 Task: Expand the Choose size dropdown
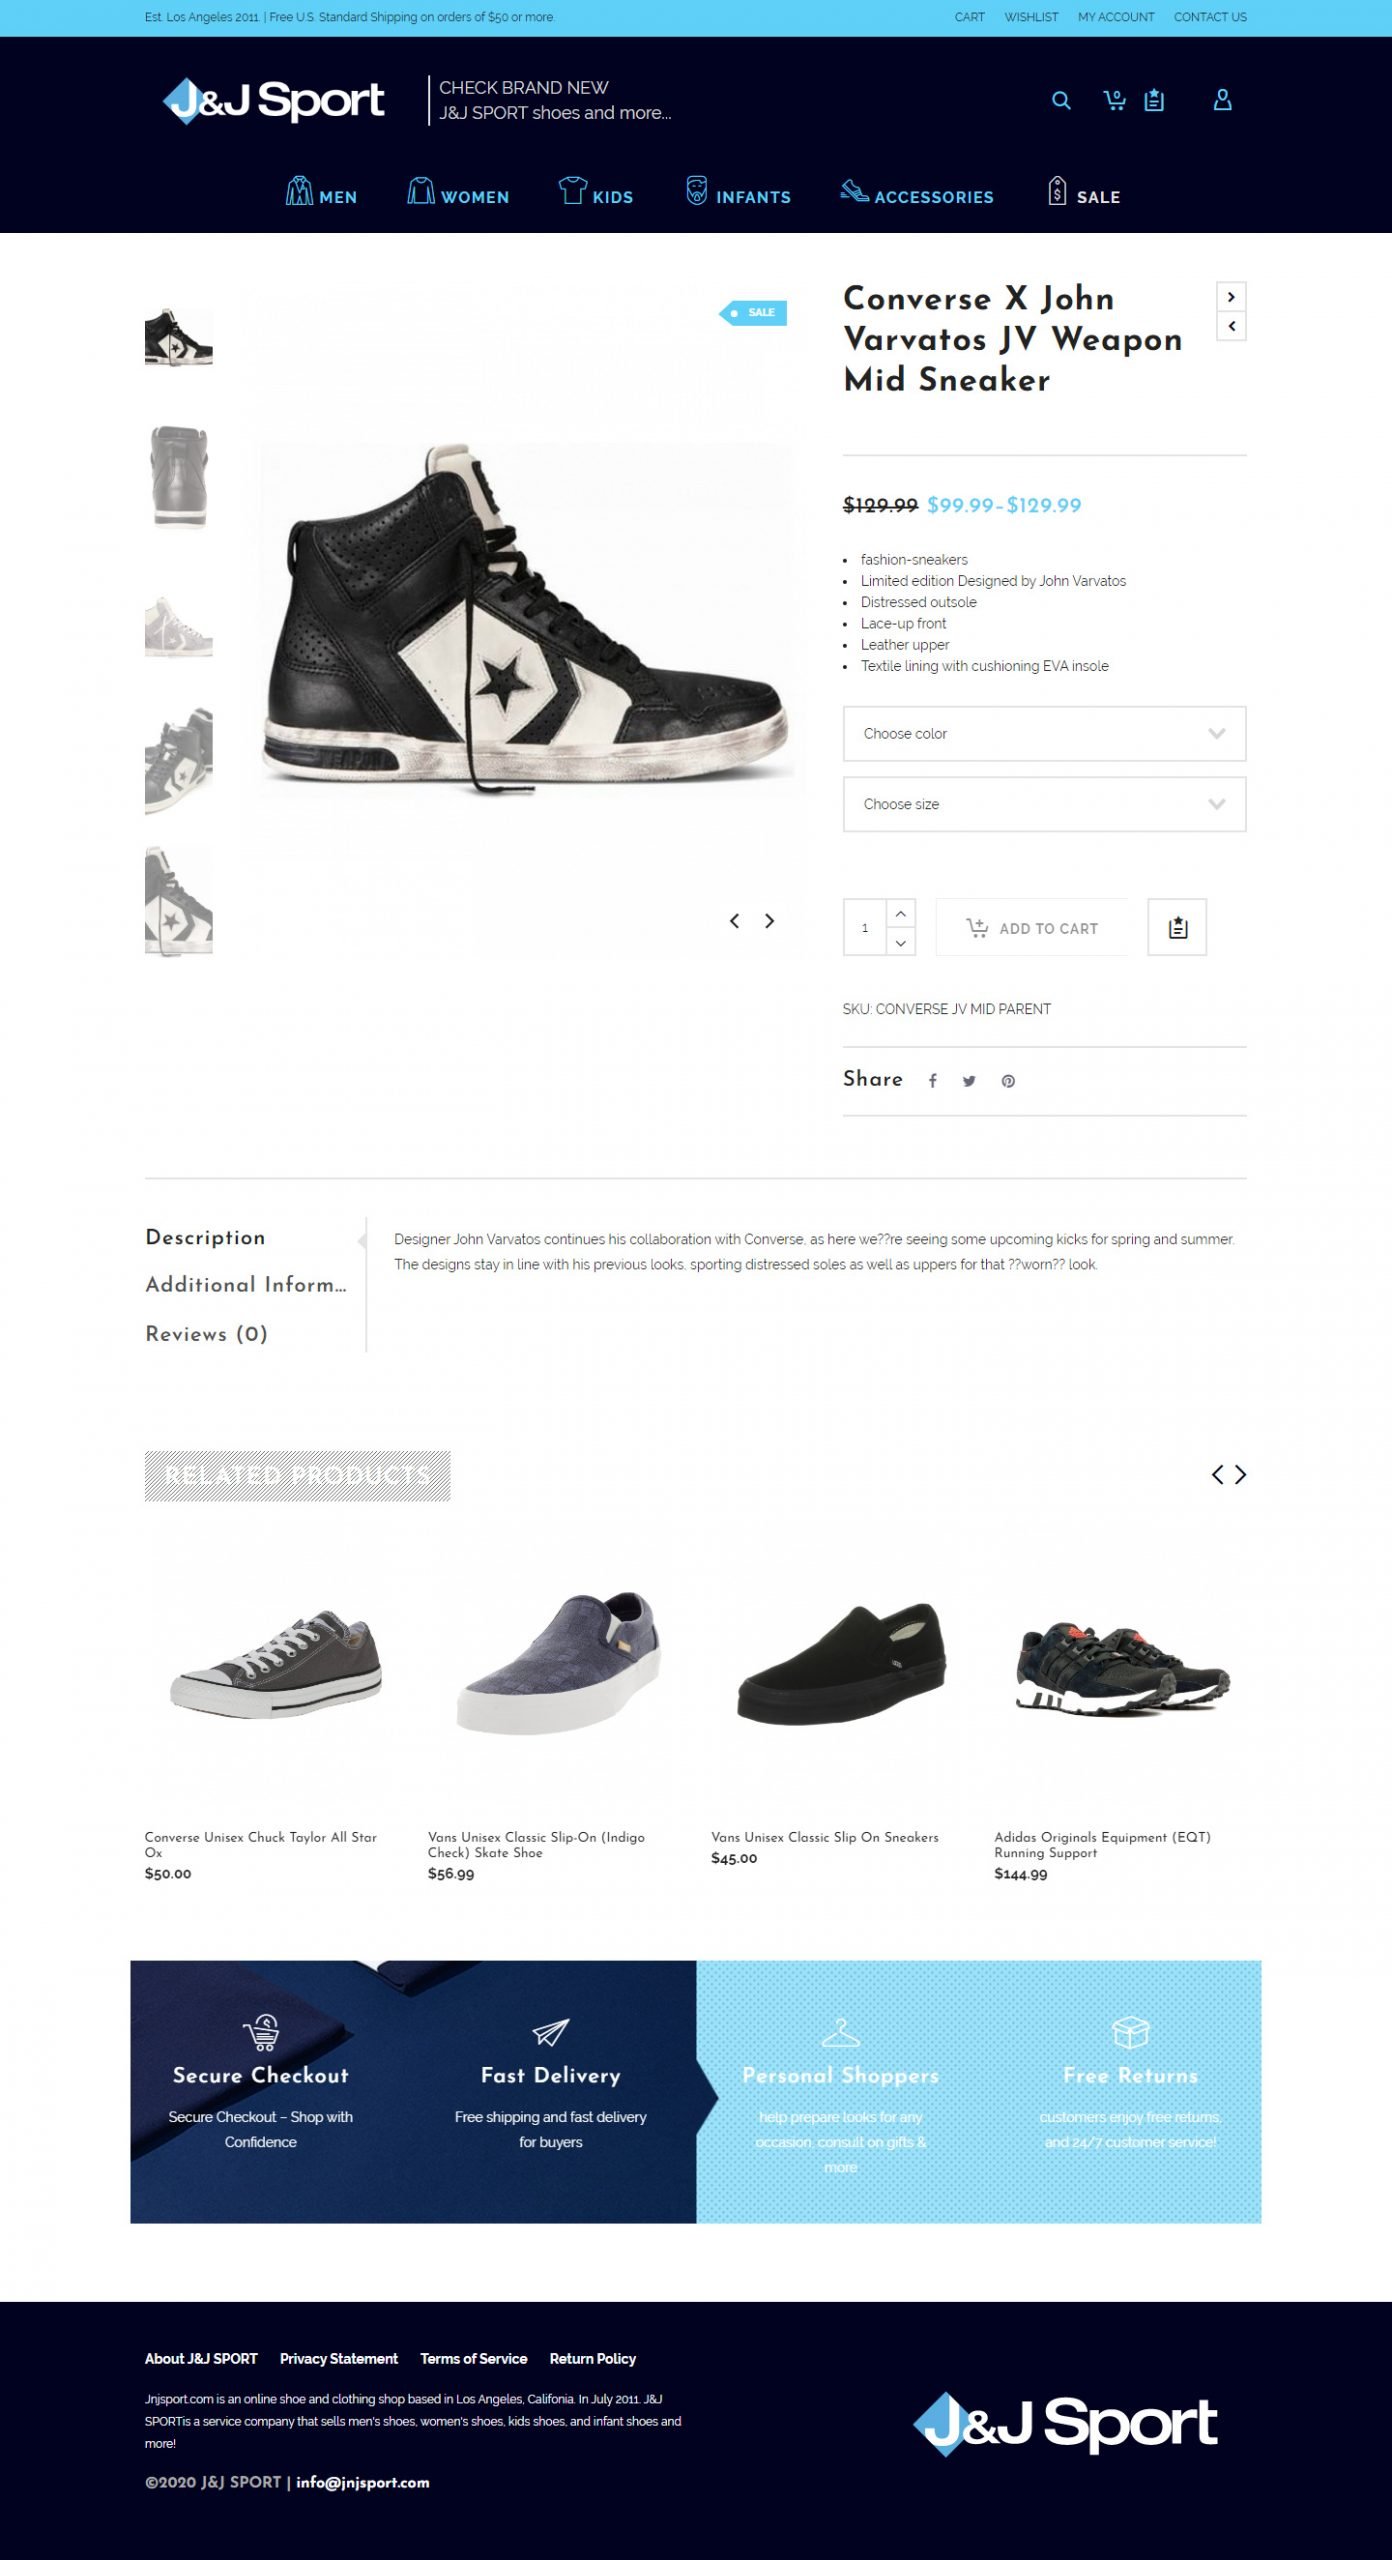pyautogui.click(x=1044, y=804)
